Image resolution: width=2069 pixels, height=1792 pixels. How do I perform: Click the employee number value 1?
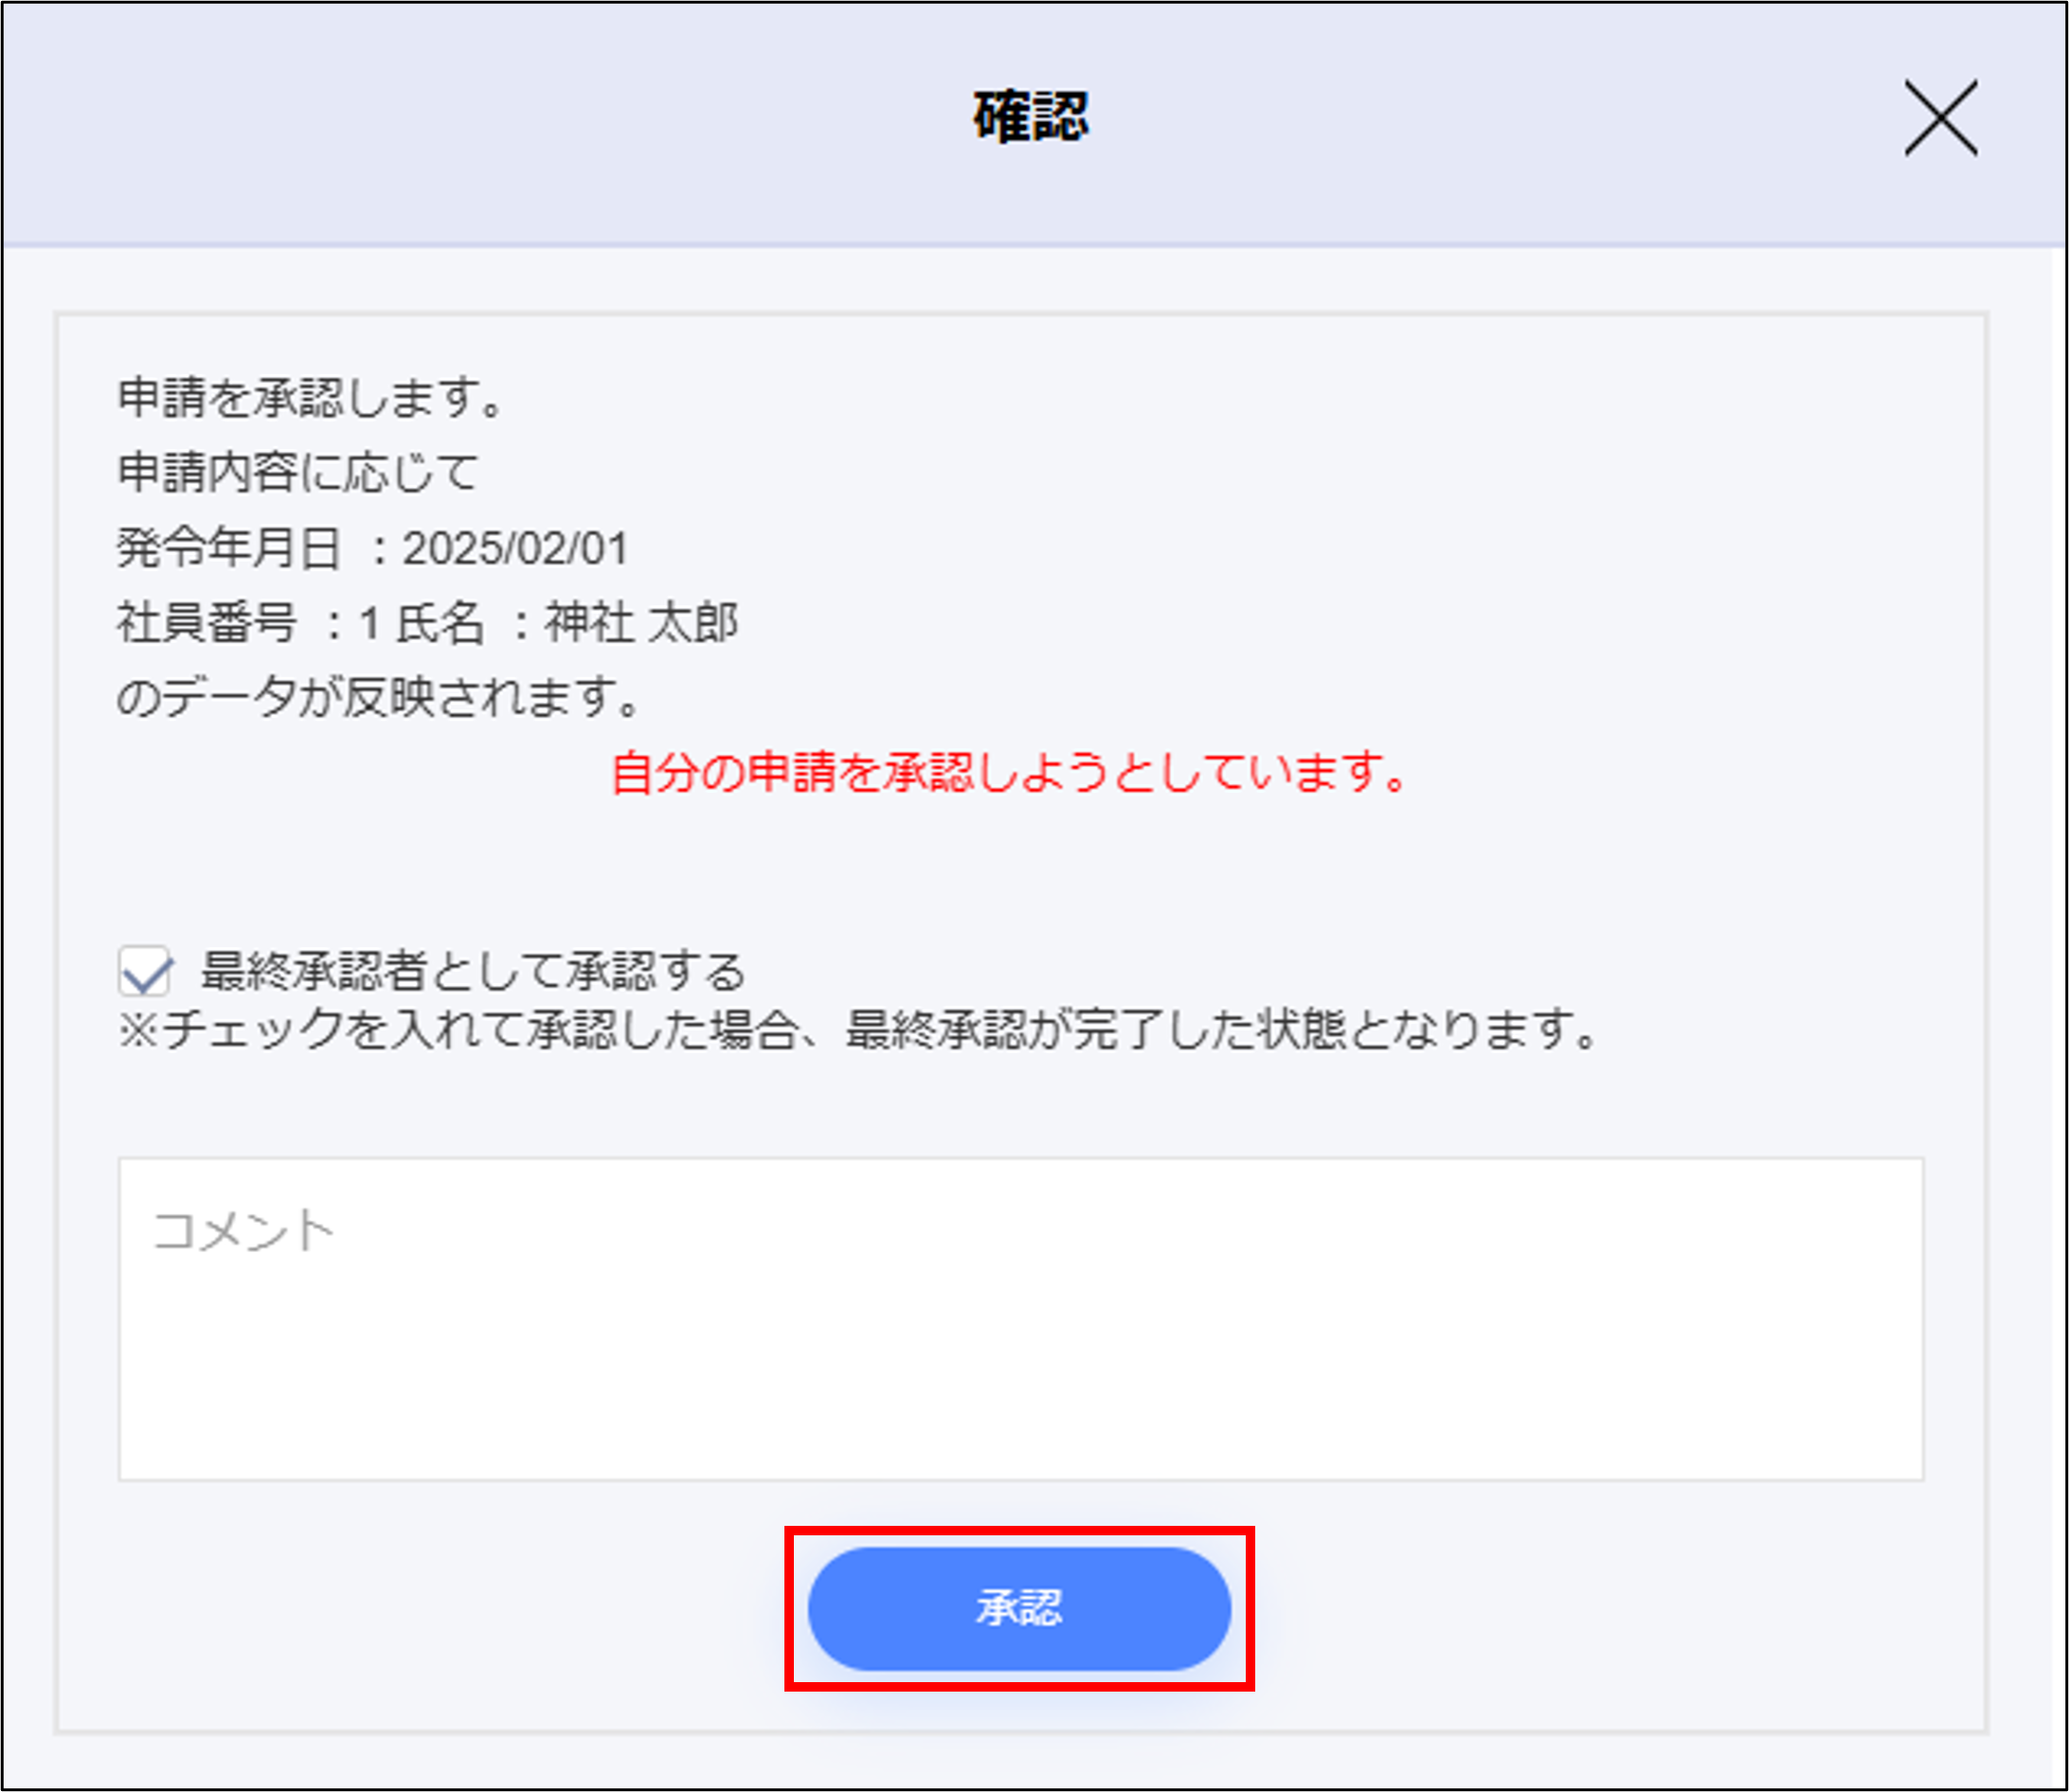point(369,624)
